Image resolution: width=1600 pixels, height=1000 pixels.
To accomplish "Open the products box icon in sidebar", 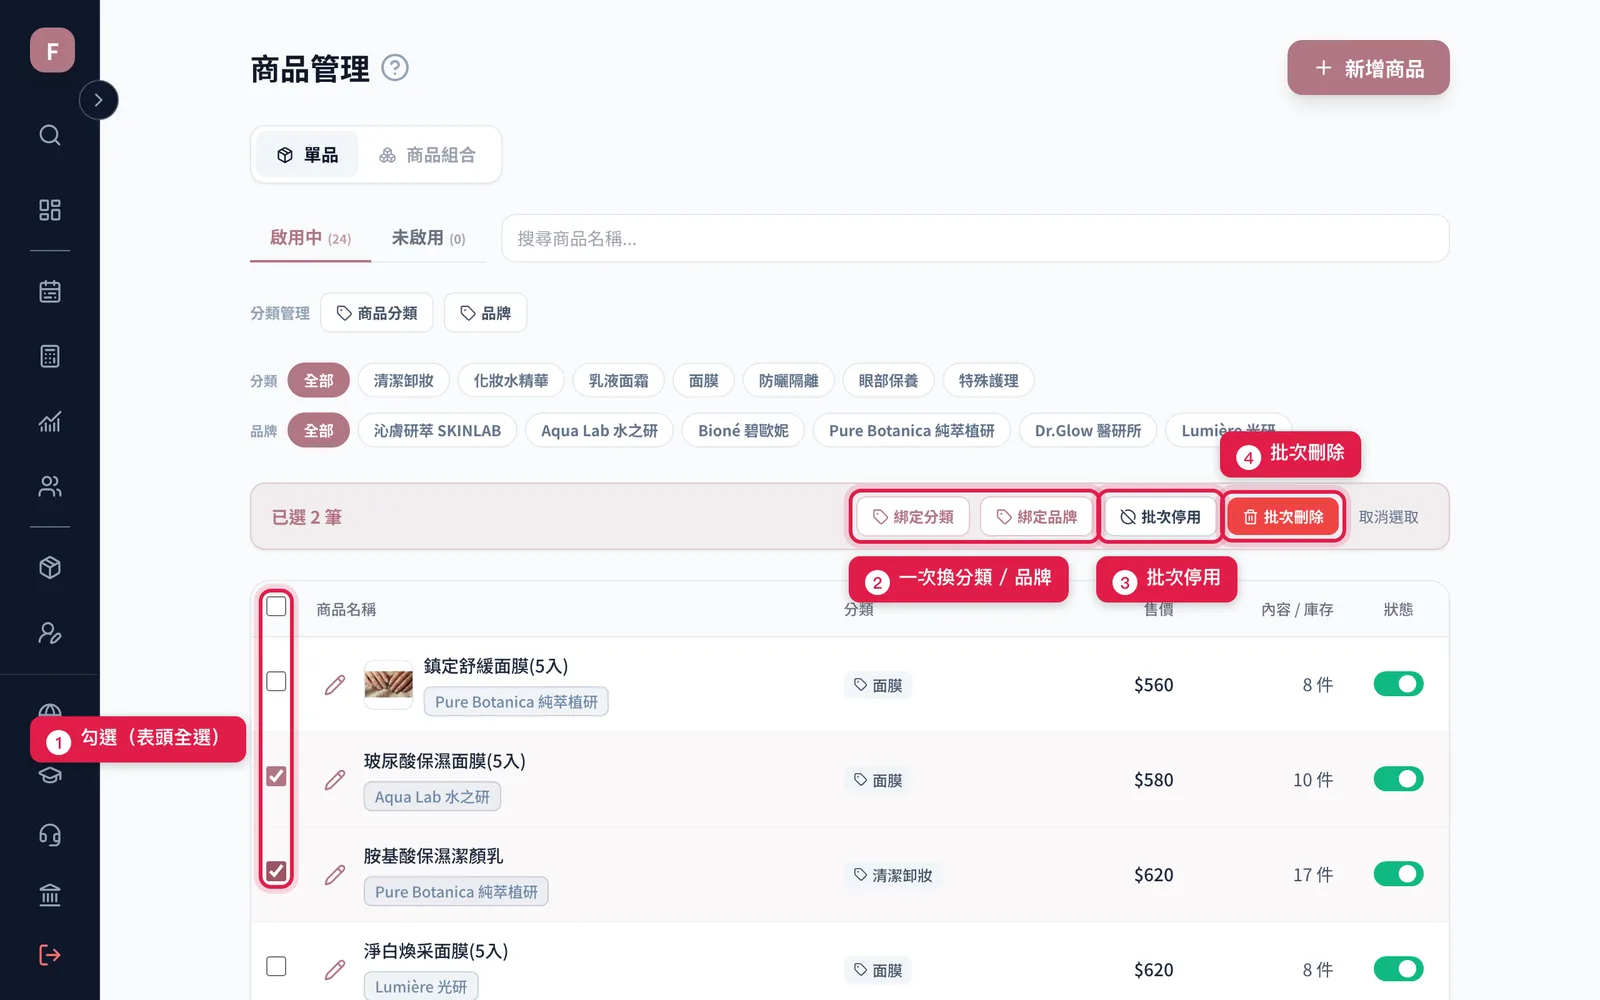I will click(50, 568).
